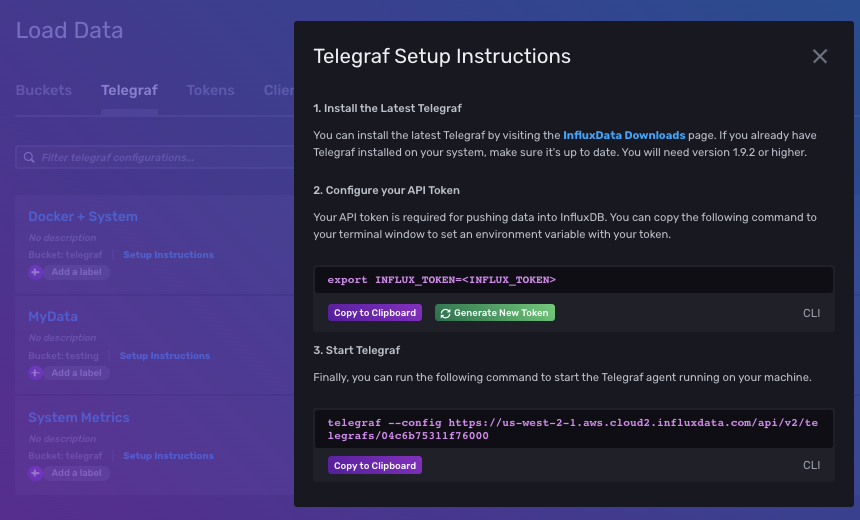The height and width of the screenshot is (520, 860).
Task: Click Bucket: testing text on MyData card
Action: pyautogui.click(x=64, y=355)
